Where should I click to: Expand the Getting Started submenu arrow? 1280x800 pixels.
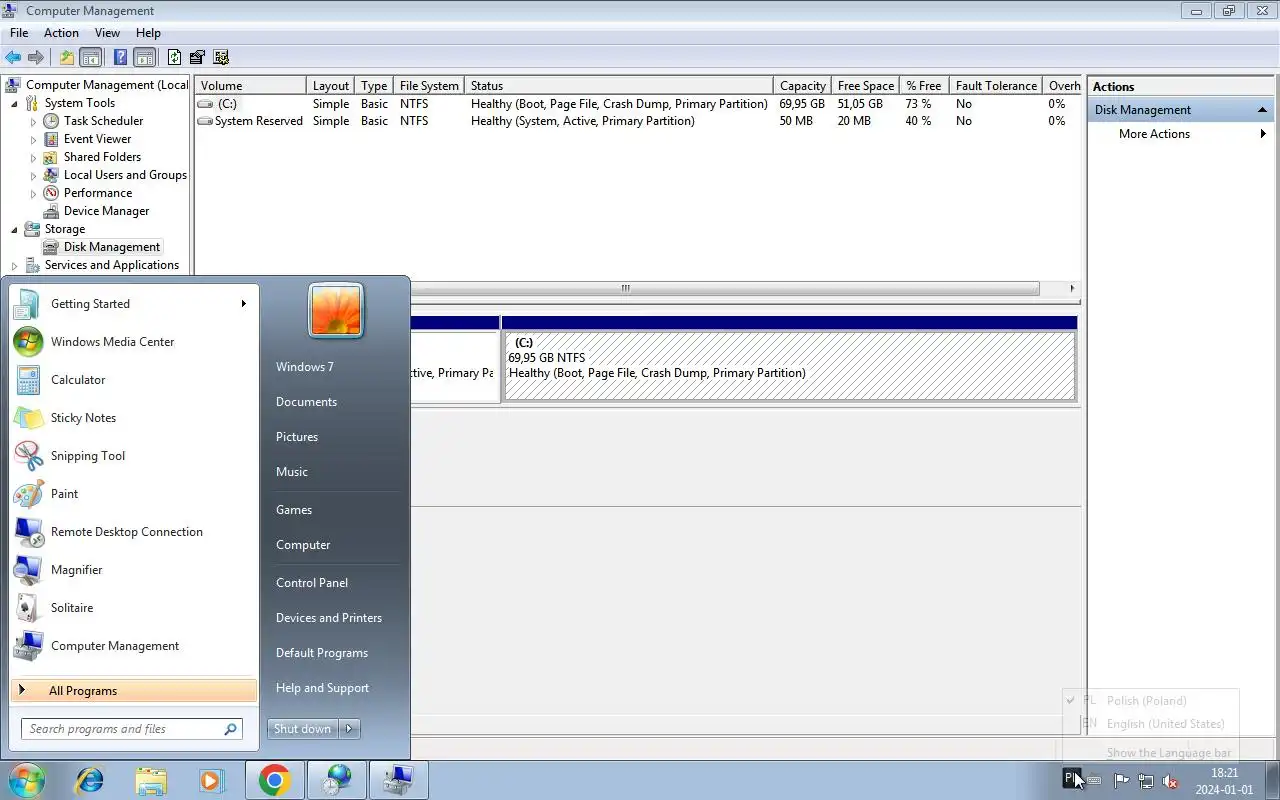(243, 304)
